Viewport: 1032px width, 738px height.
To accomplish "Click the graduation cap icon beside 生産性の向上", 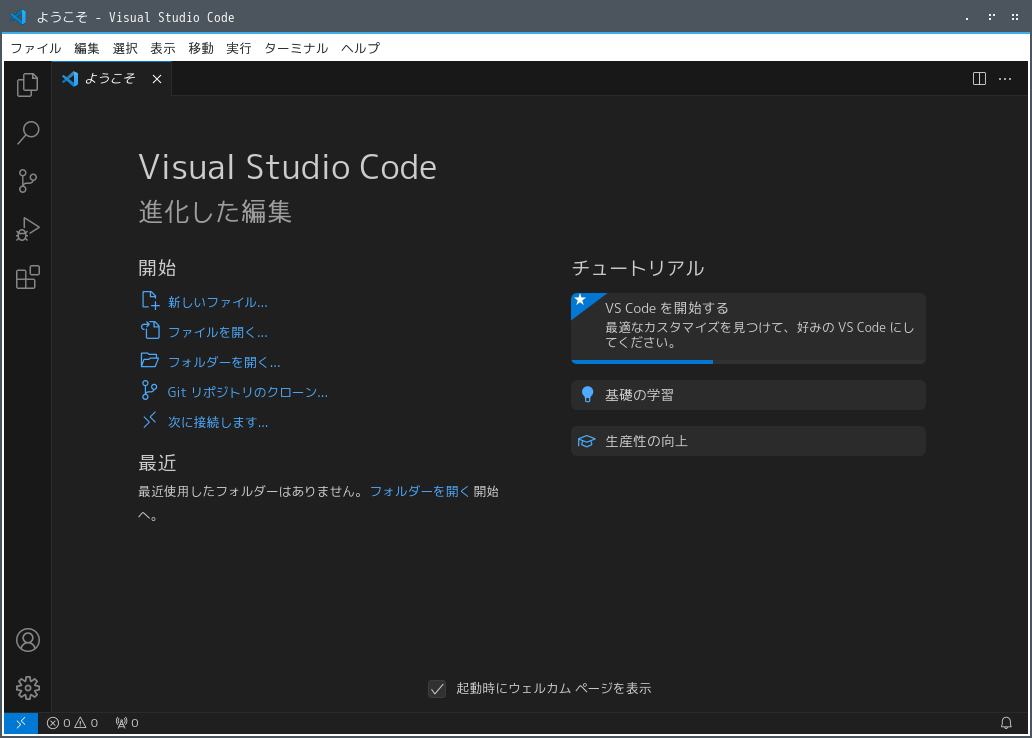I will click(586, 441).
